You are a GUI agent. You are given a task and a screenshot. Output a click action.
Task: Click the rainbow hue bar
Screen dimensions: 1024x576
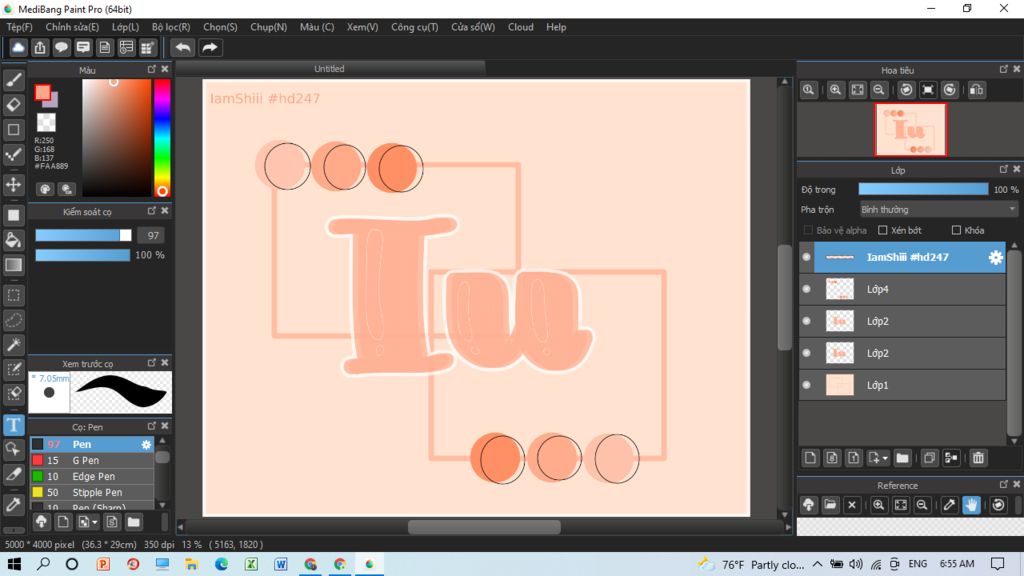pos(162,138)
